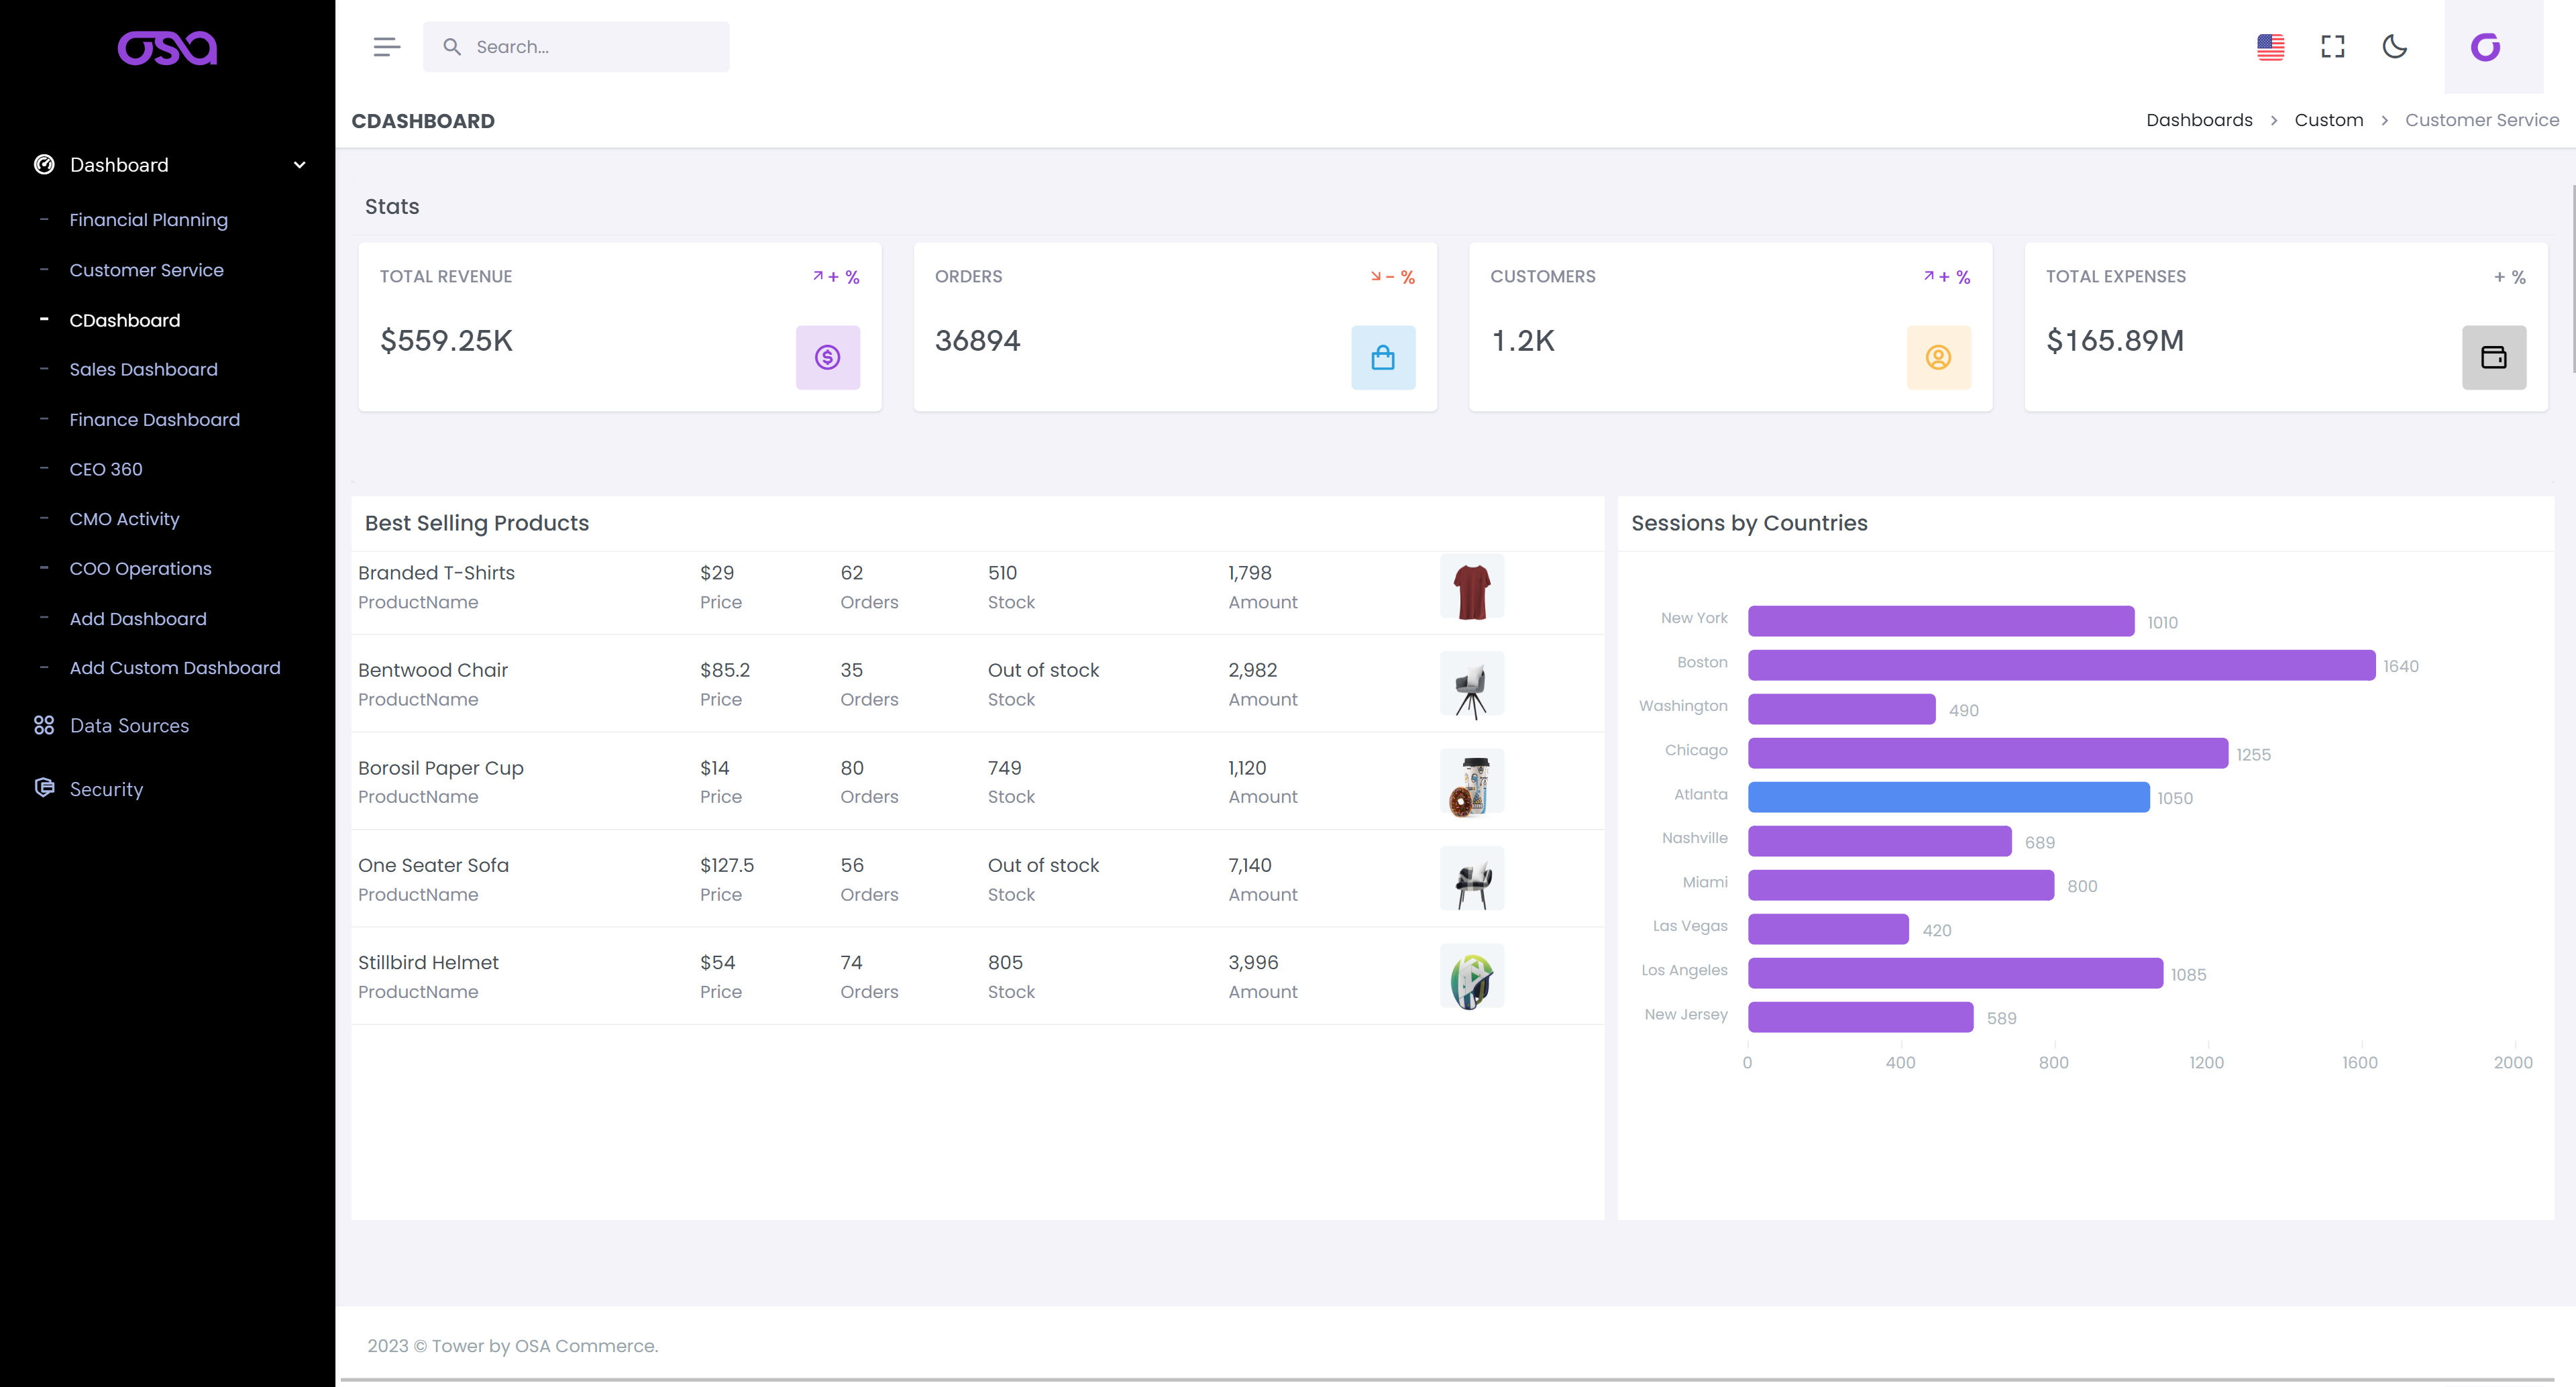Open the user profile avatar menu
2576x1387 pixels.
[x=2487, y=46]
